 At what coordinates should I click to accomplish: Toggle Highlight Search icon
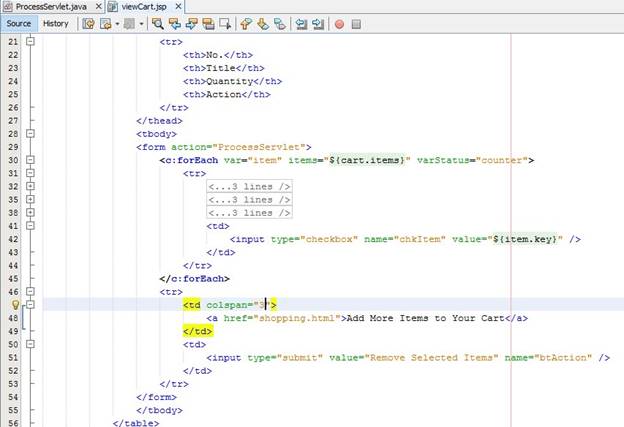pyautogui.click(x=208, y=24)
